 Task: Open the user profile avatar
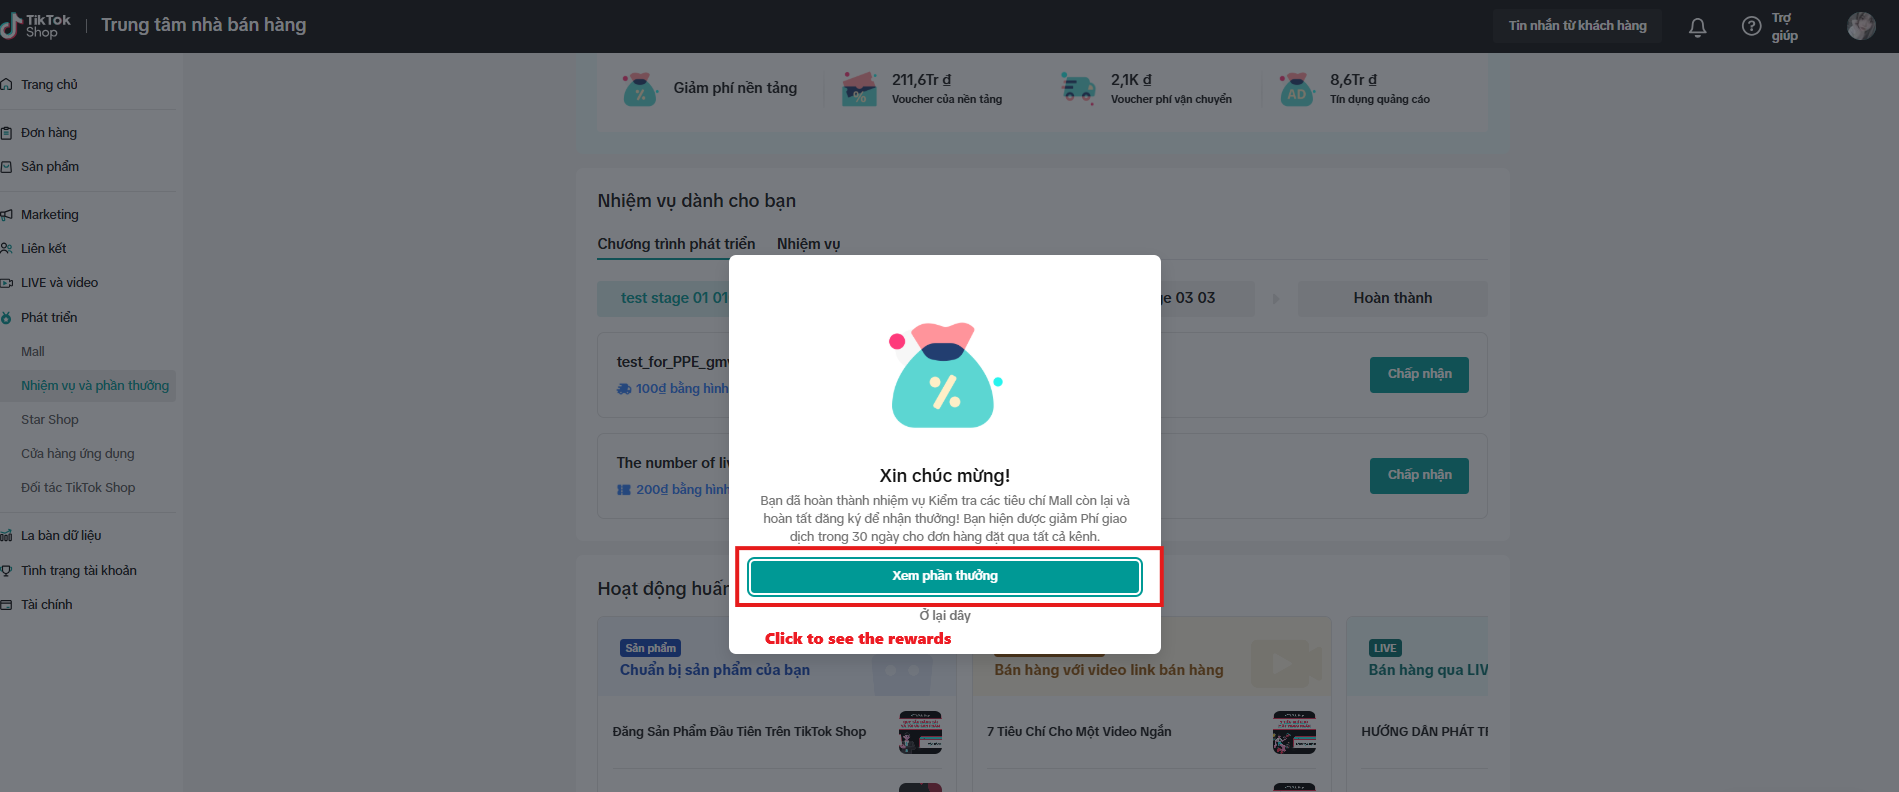point(1861,26)
